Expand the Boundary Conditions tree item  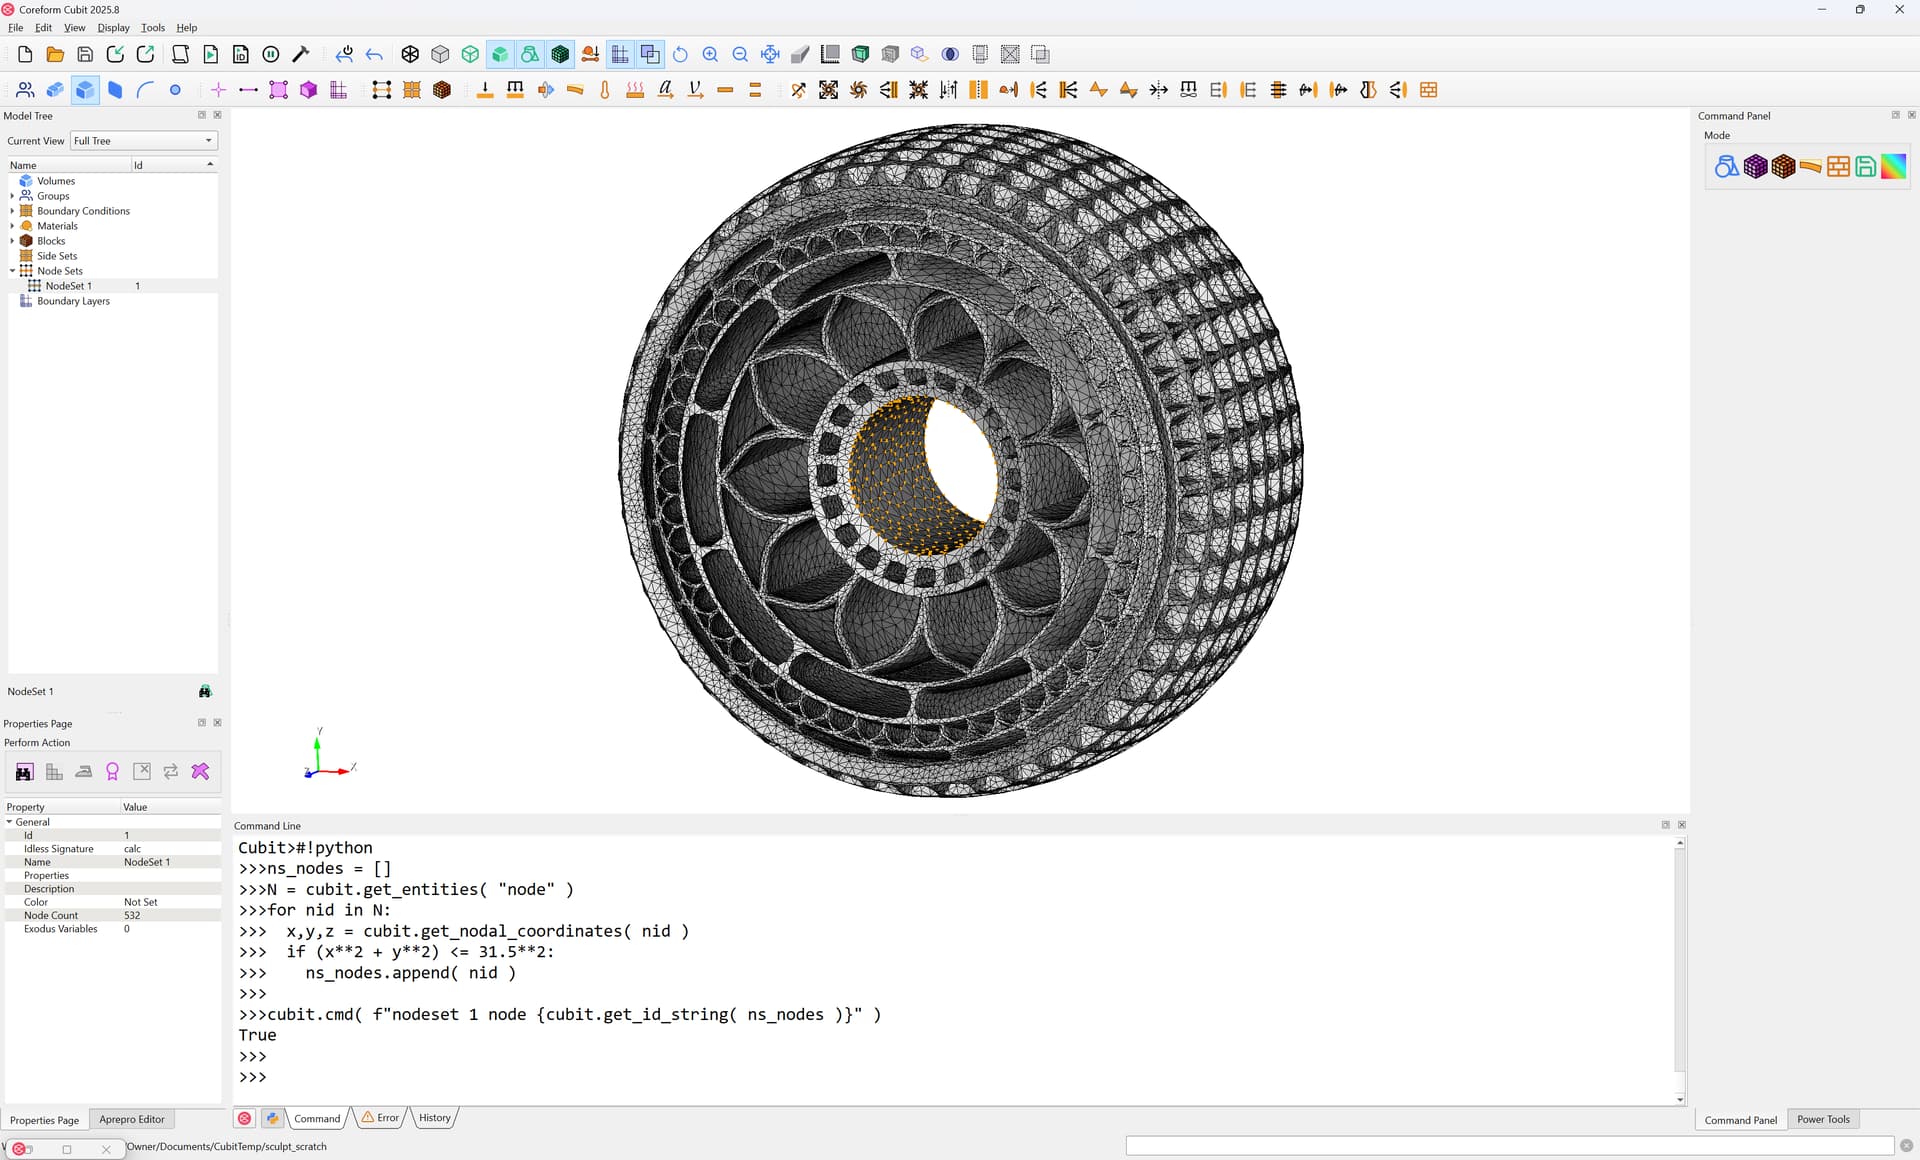12,211
